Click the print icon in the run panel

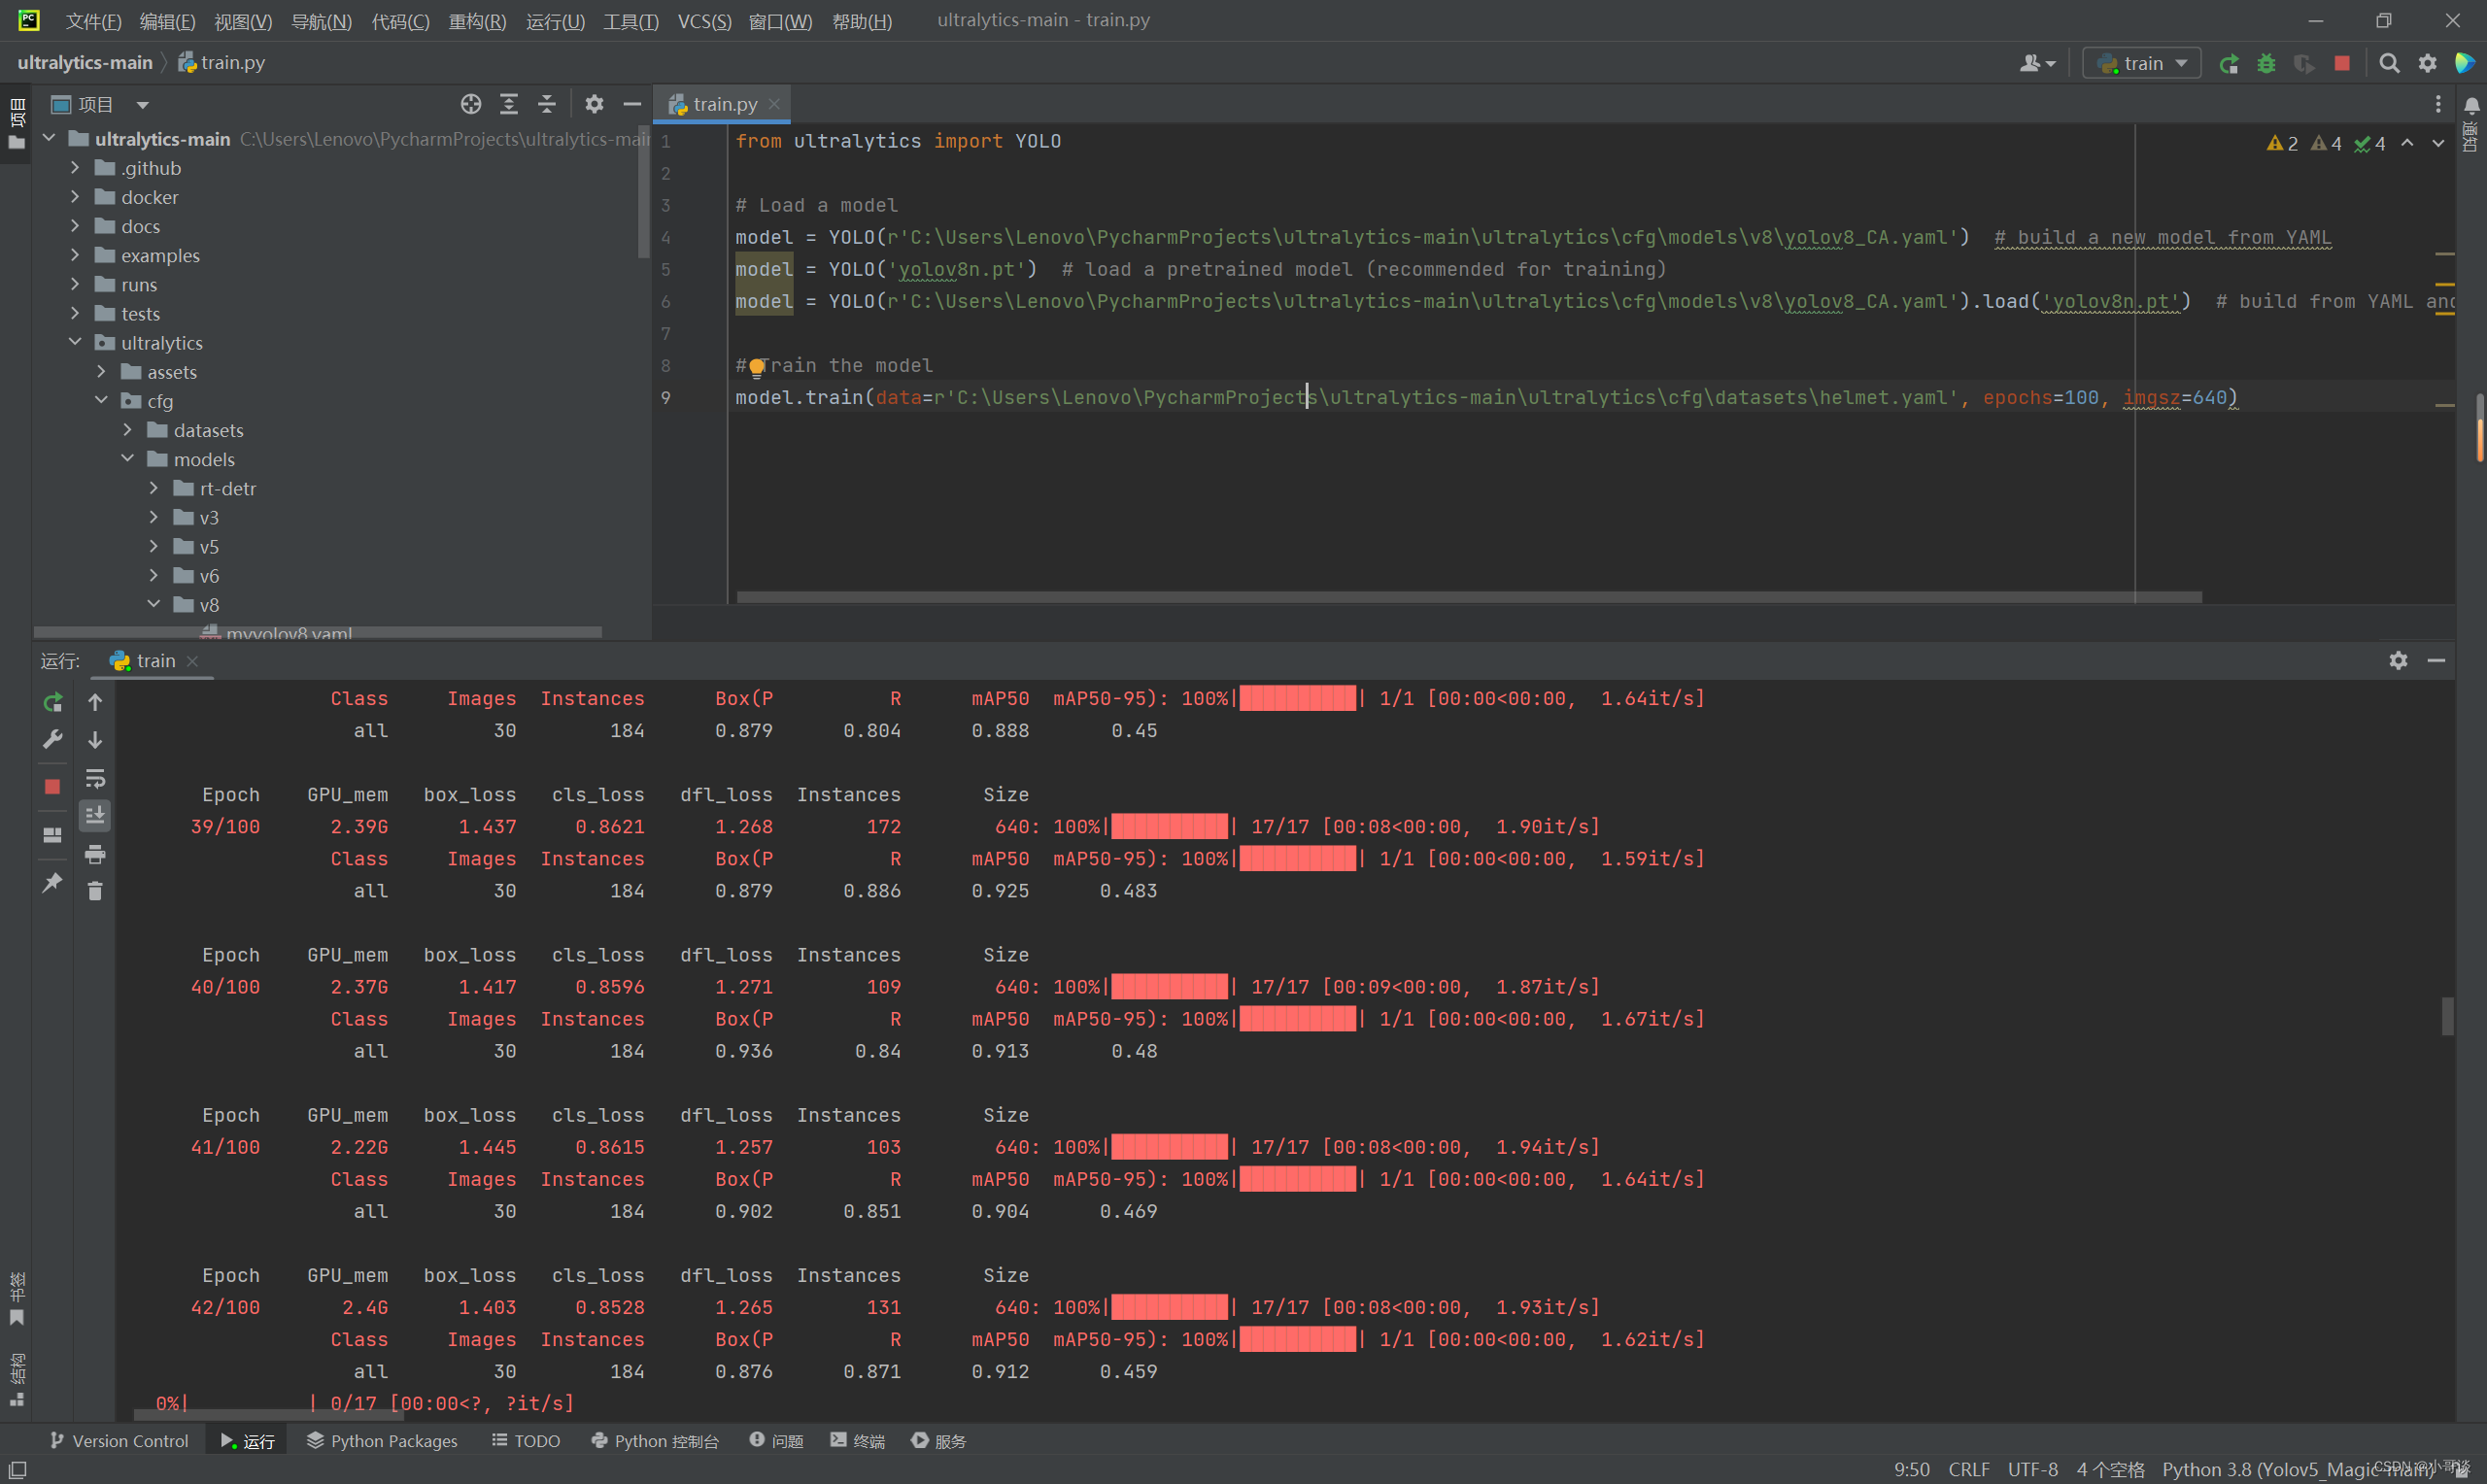[x=95, y=854]
